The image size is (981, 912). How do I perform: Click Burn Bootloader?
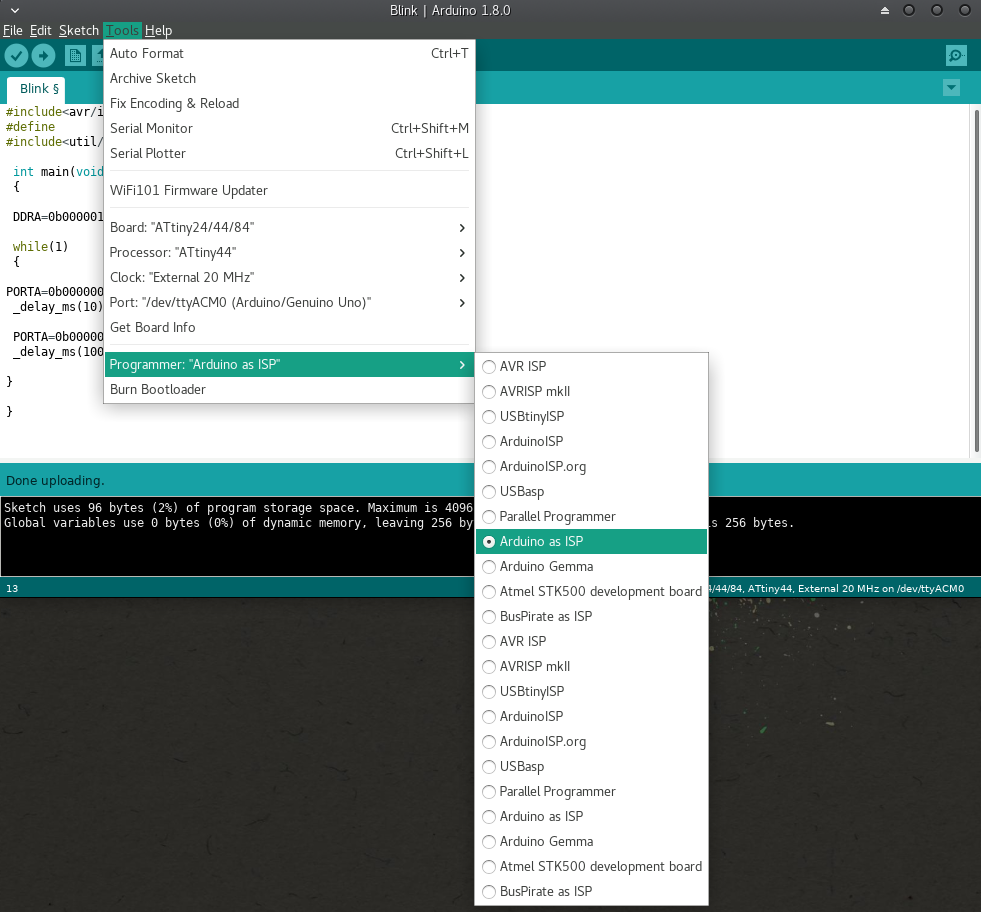289,389
